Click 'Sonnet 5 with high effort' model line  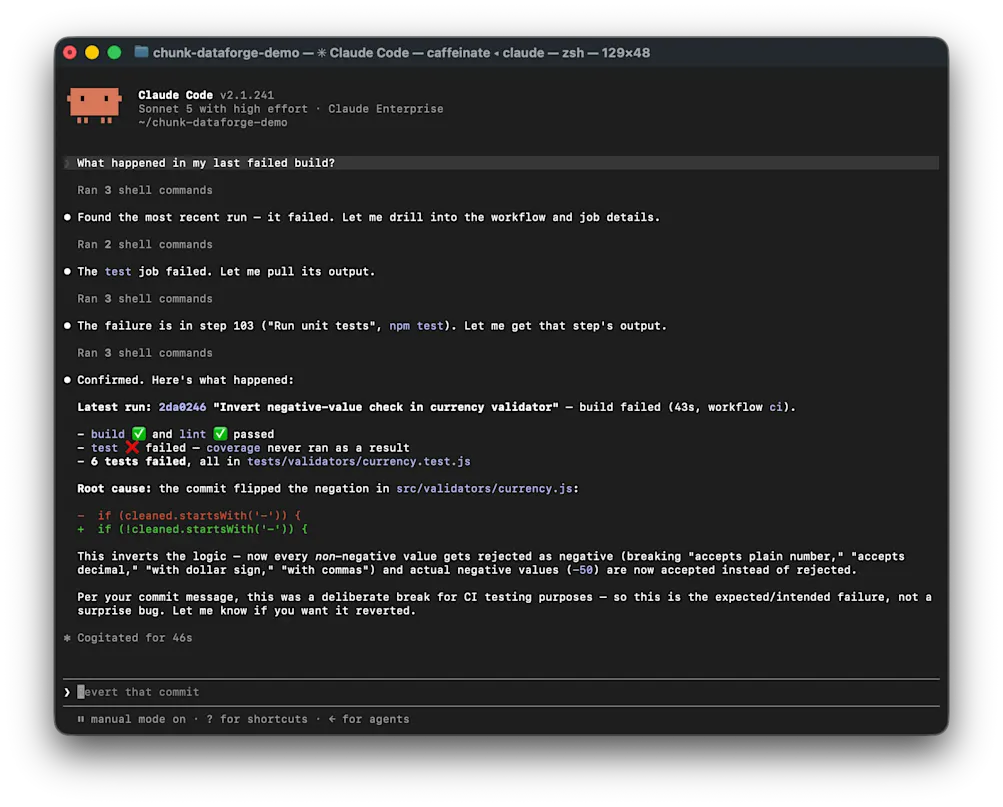223,109
